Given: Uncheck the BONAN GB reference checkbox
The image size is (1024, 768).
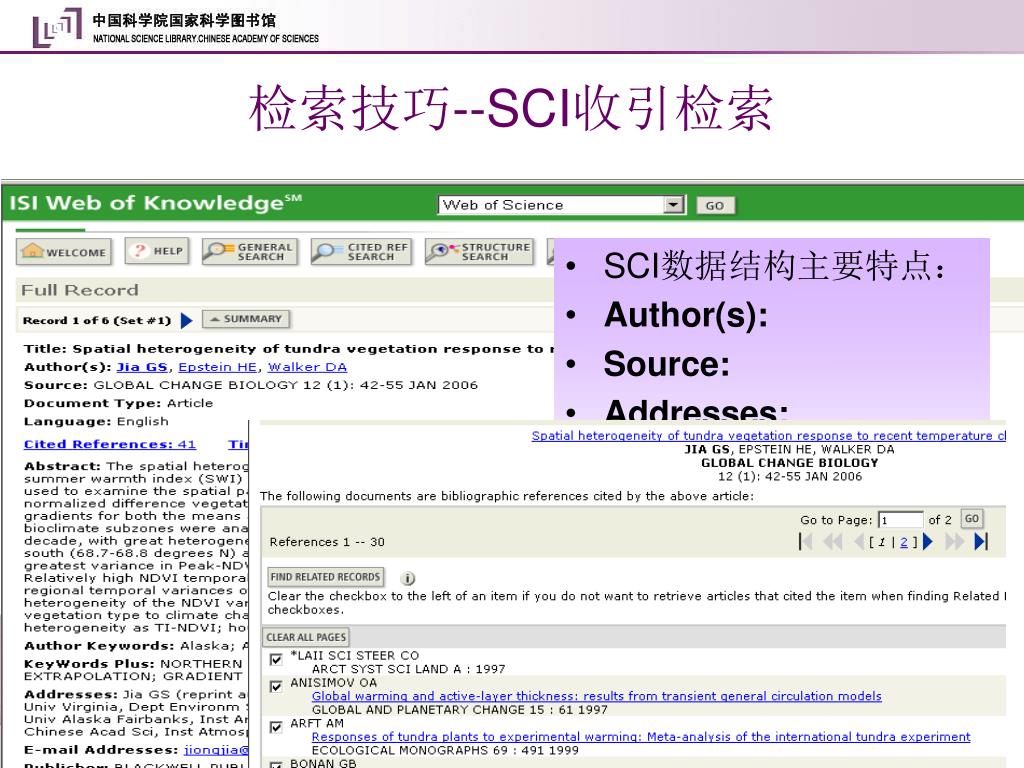Looking at the screenshot, I should pos(276,764).
